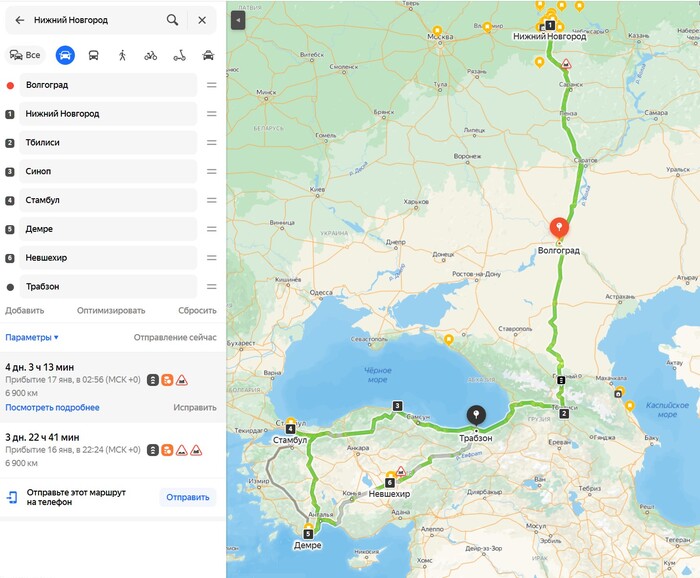Click Оптимизировать route button
This screenshot has height=578, width=700.
tap(111, 311)
